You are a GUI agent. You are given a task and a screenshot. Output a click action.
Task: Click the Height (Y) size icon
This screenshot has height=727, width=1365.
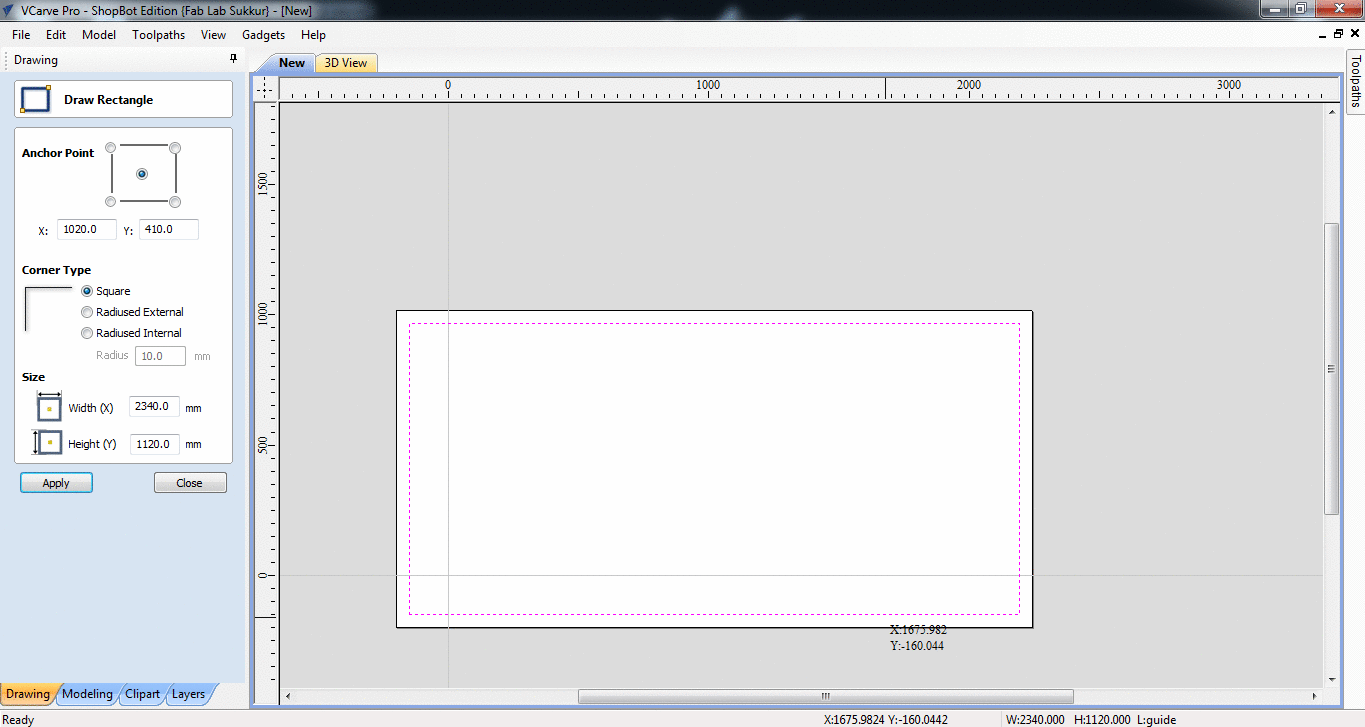(48, 443)
